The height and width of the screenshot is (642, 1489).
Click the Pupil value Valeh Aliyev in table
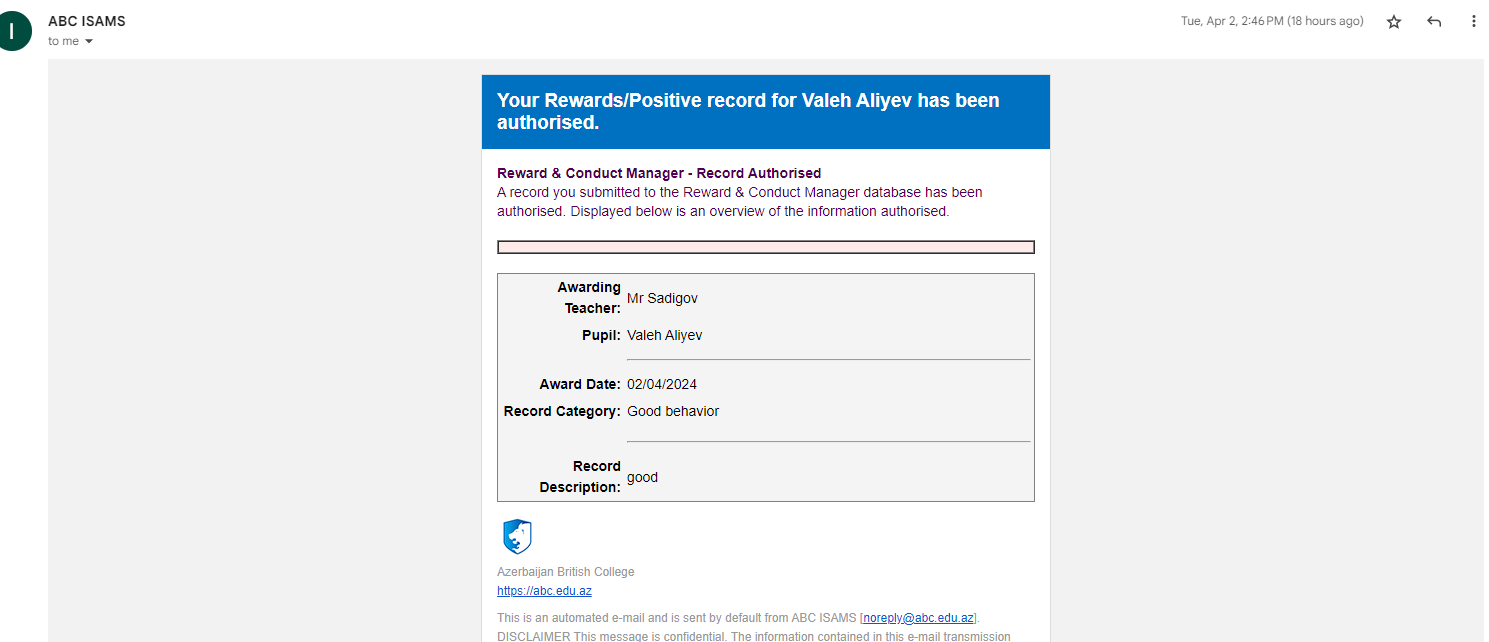click(664, 335)
